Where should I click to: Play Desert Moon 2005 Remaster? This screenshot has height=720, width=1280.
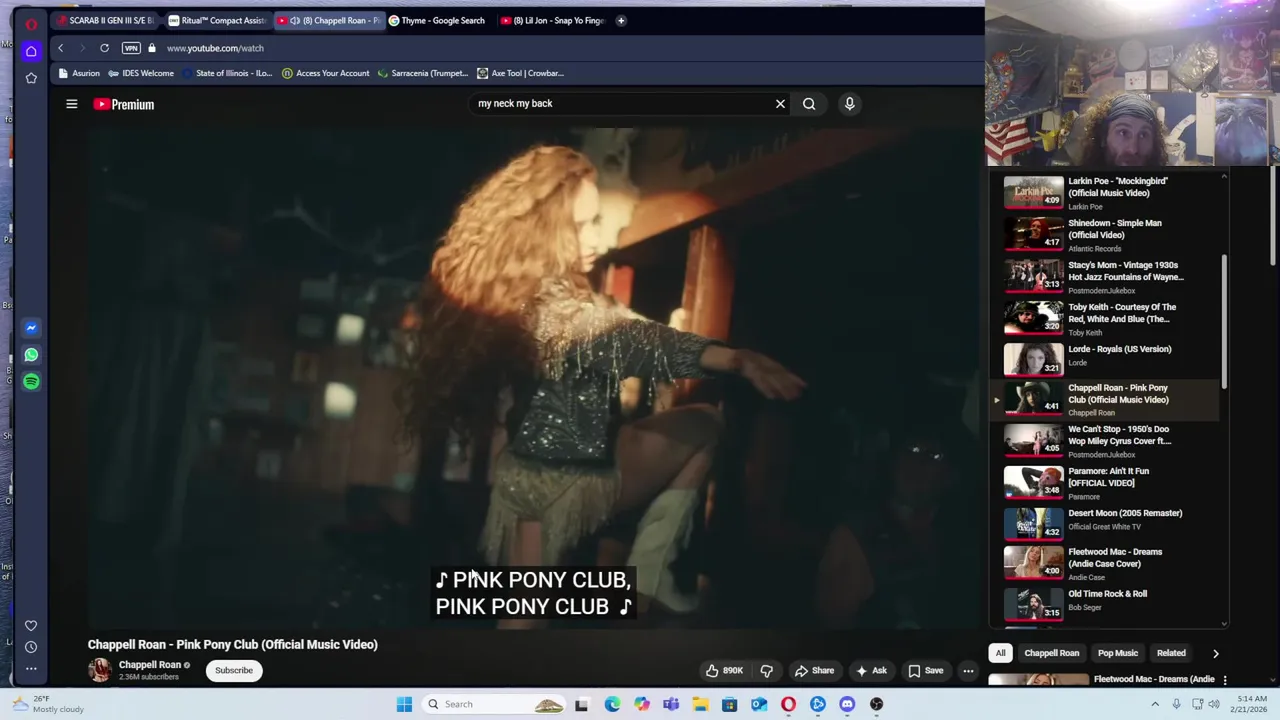1105,523
